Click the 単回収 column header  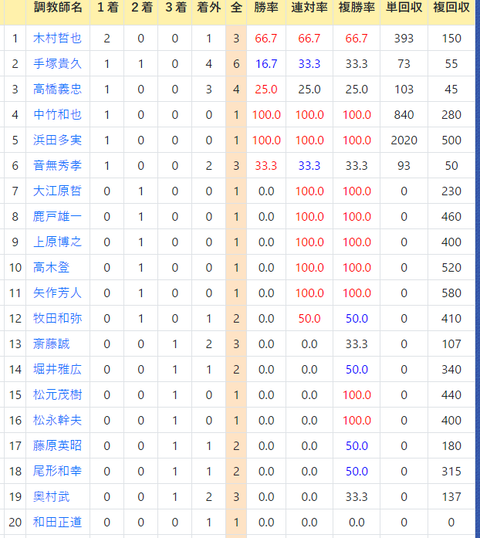[404, 8]
